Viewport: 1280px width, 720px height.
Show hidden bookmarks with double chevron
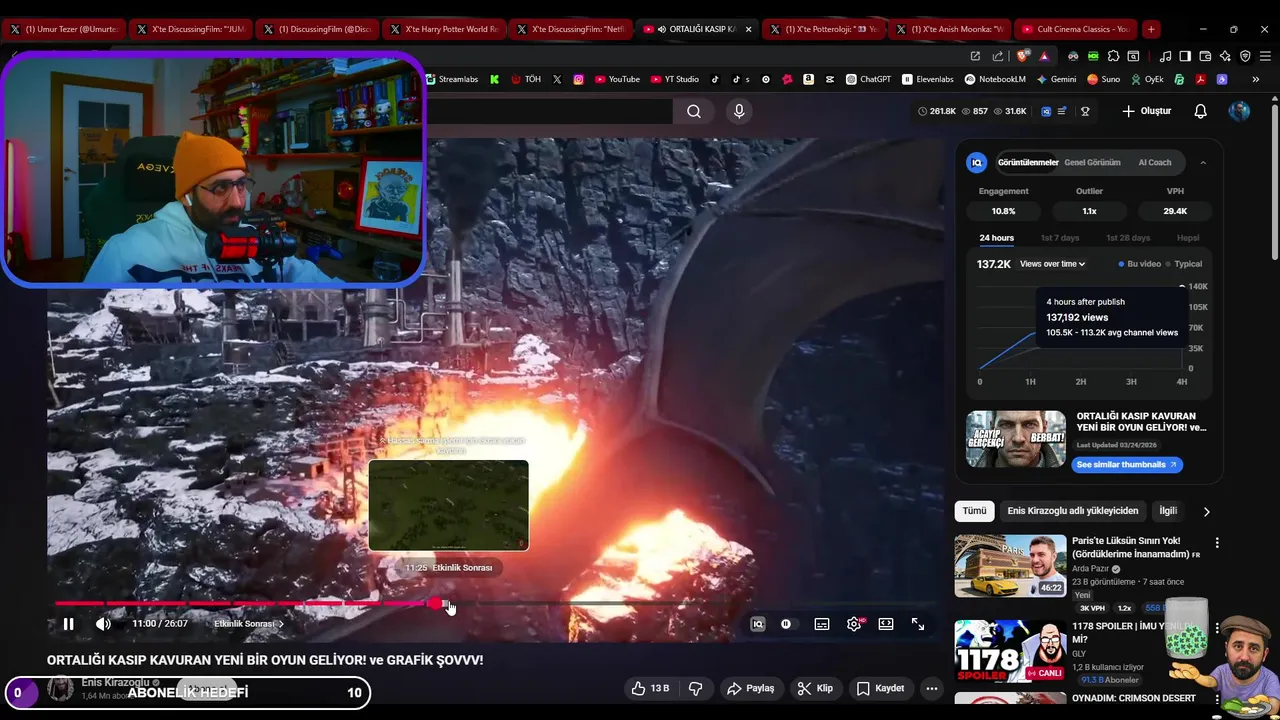click(1256, 79)
